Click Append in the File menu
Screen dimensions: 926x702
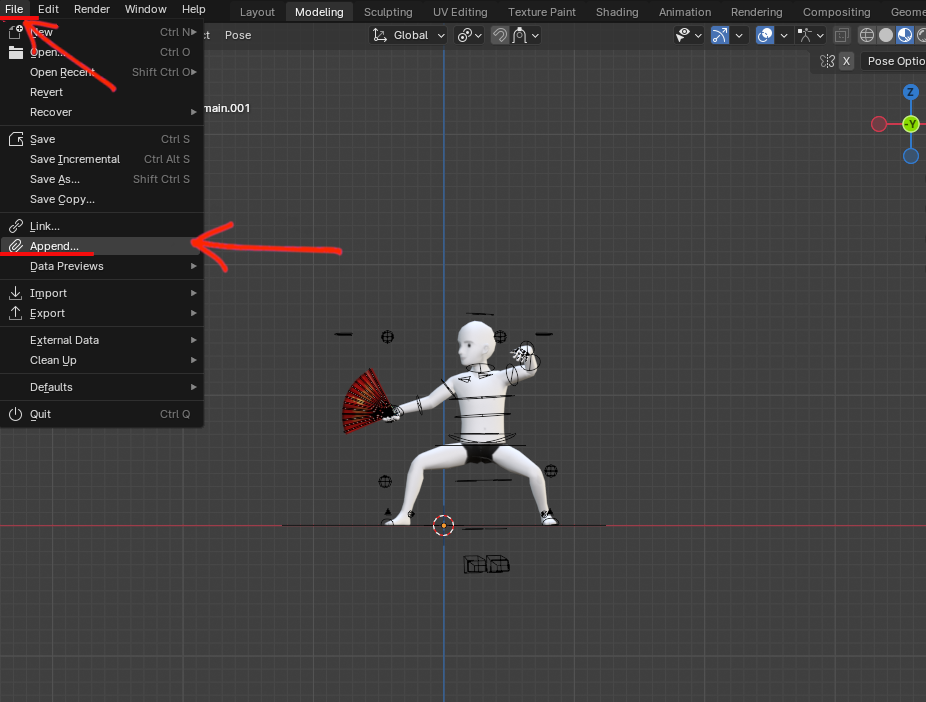(54, 246)
